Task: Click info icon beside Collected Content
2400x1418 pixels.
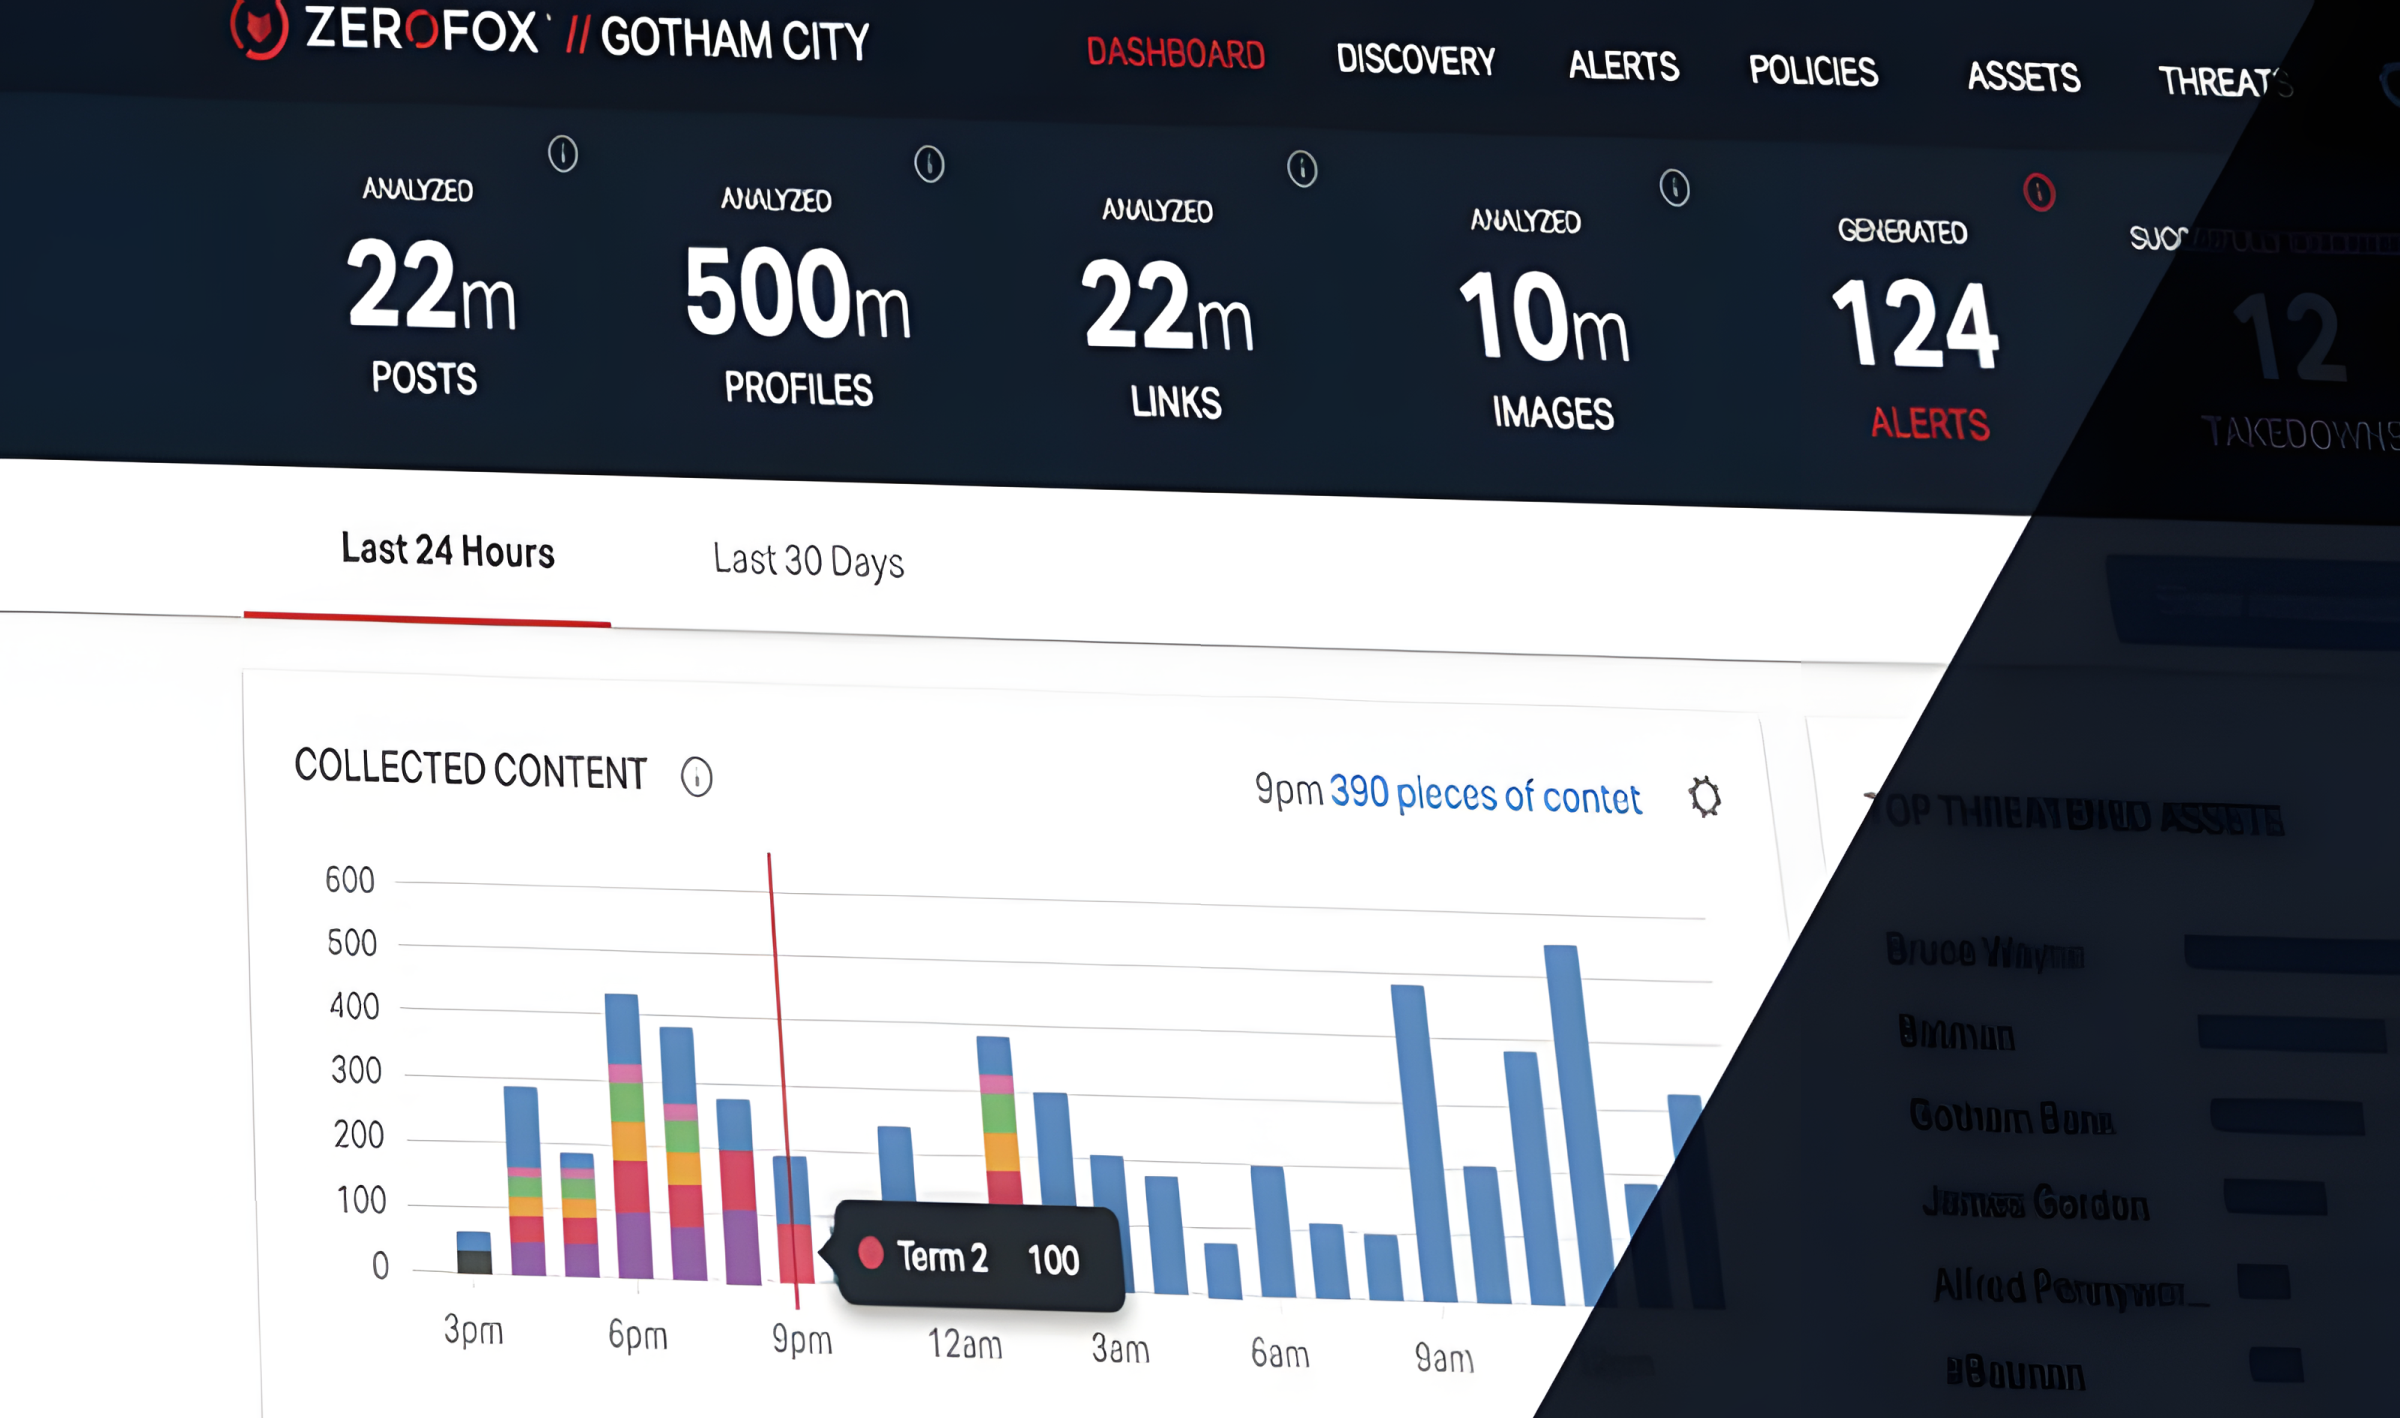Action: (697, 776)
